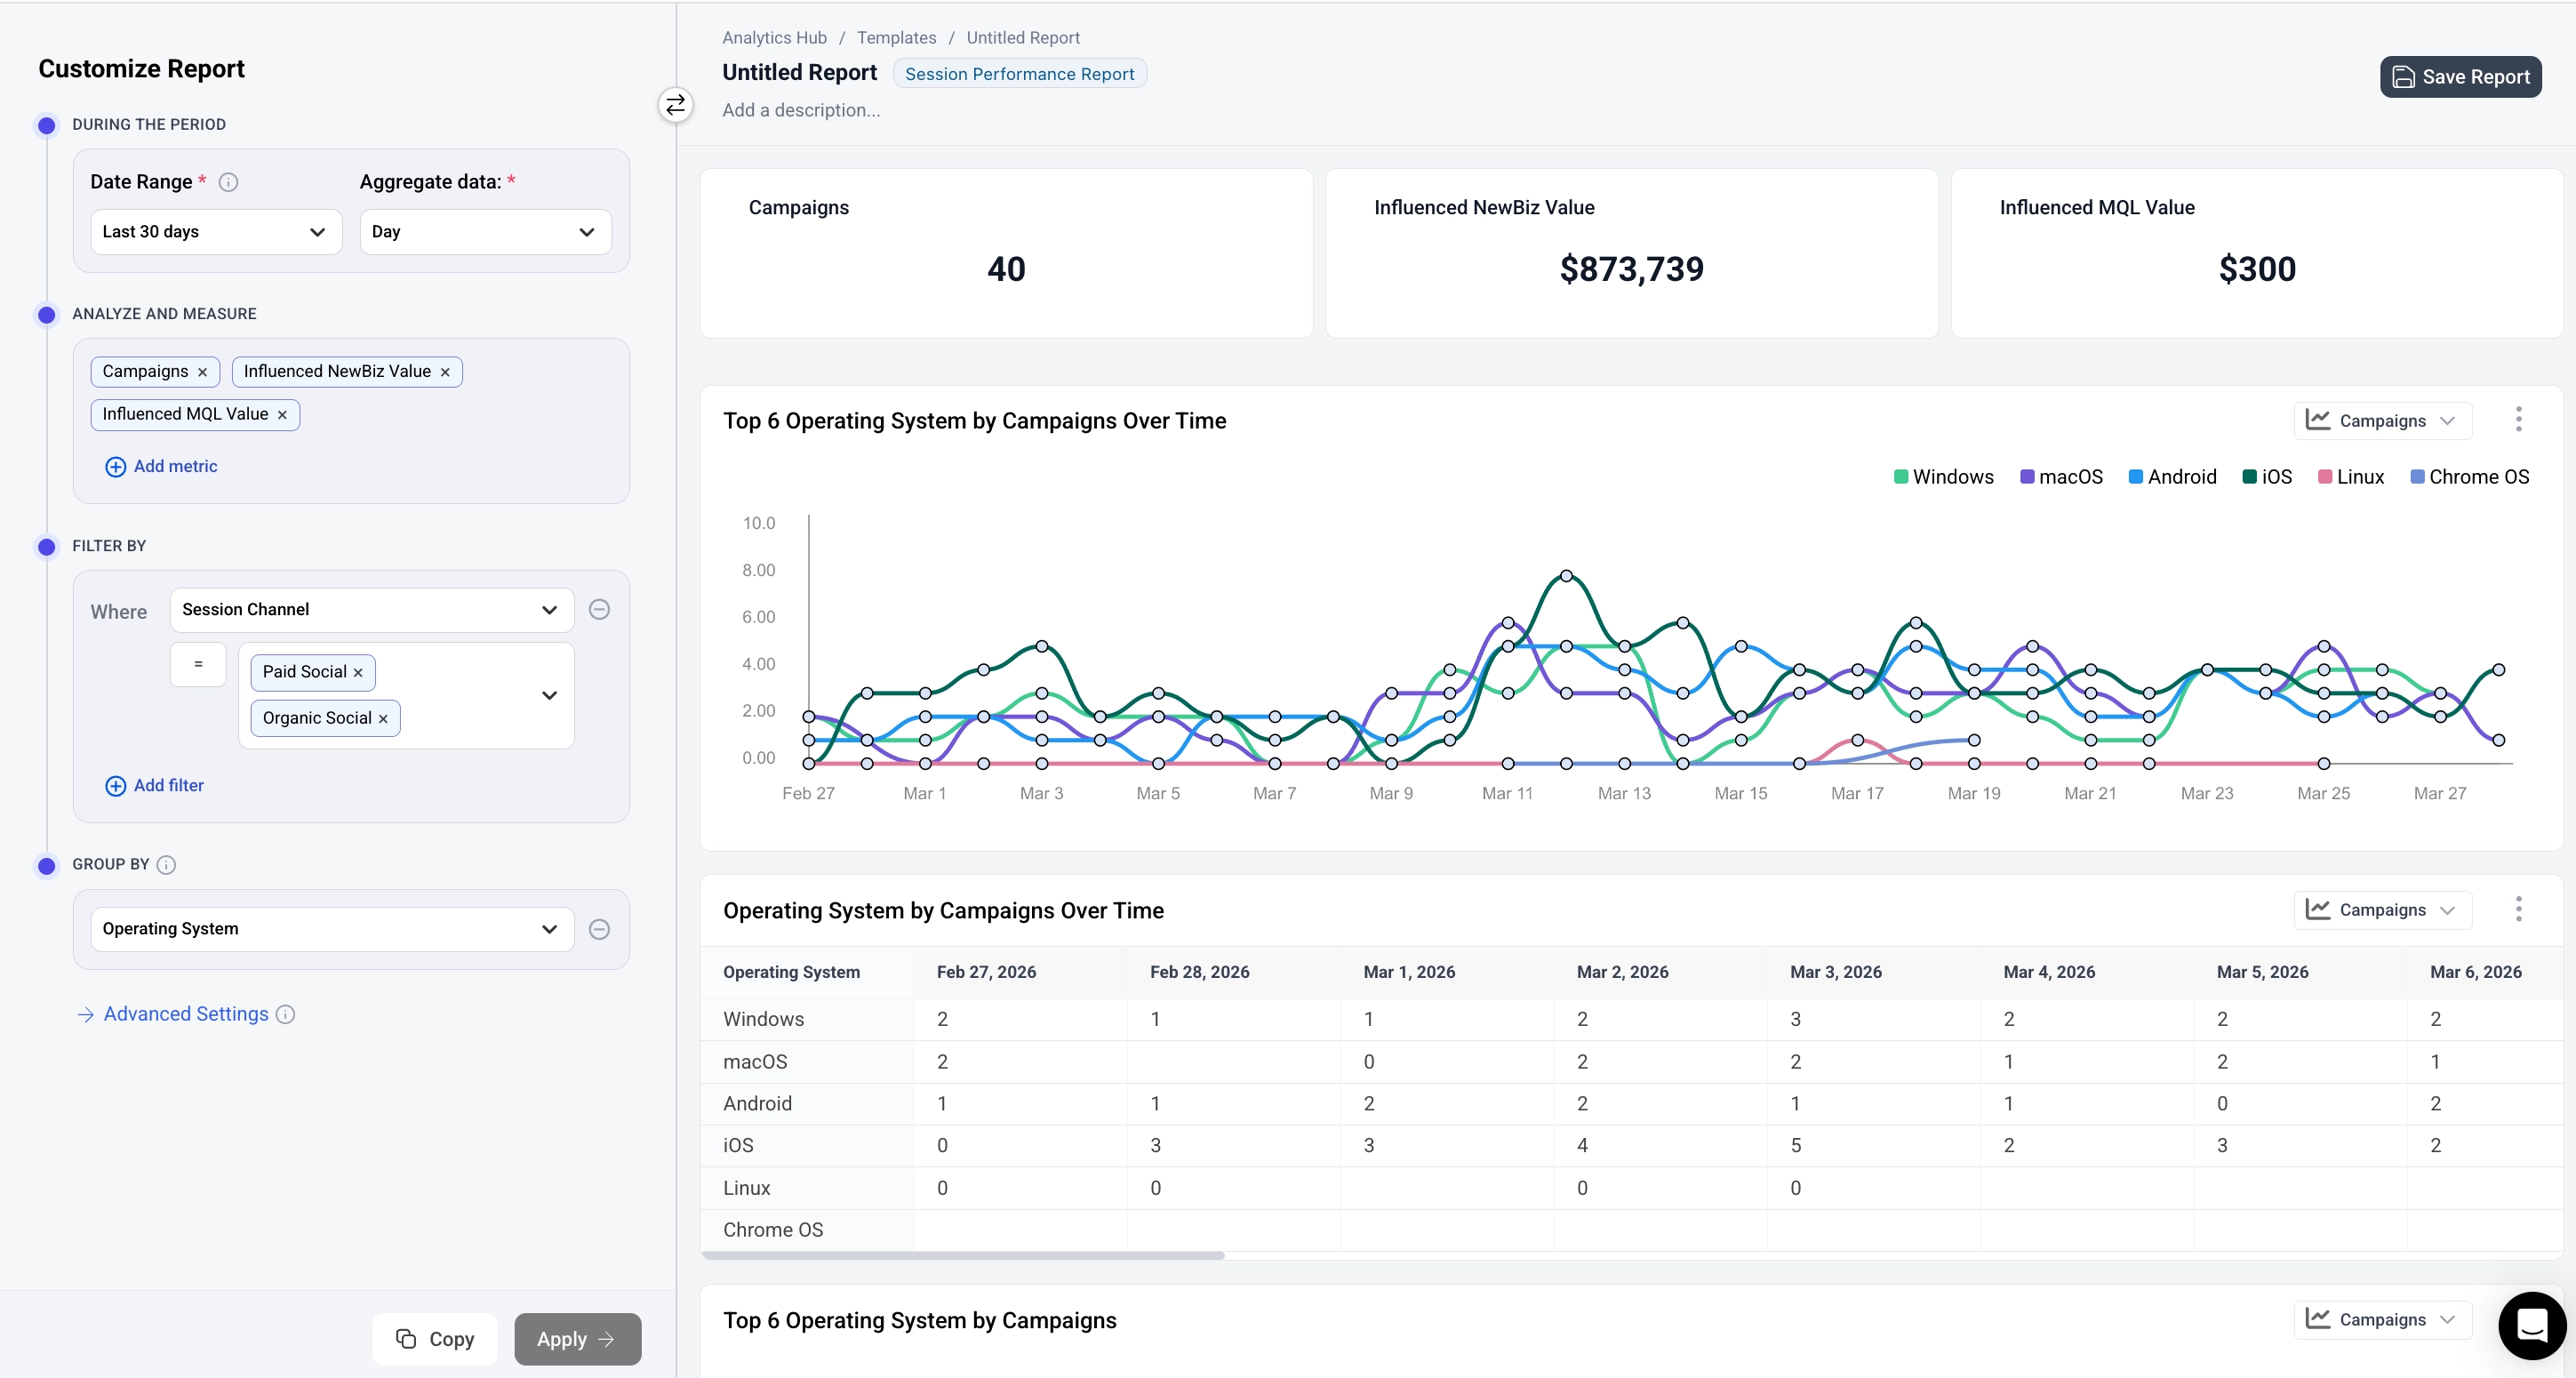This screenshot has height=1378, width=2576.
Task: Remove the Campaigns metric chip
Action: point(202,372)
